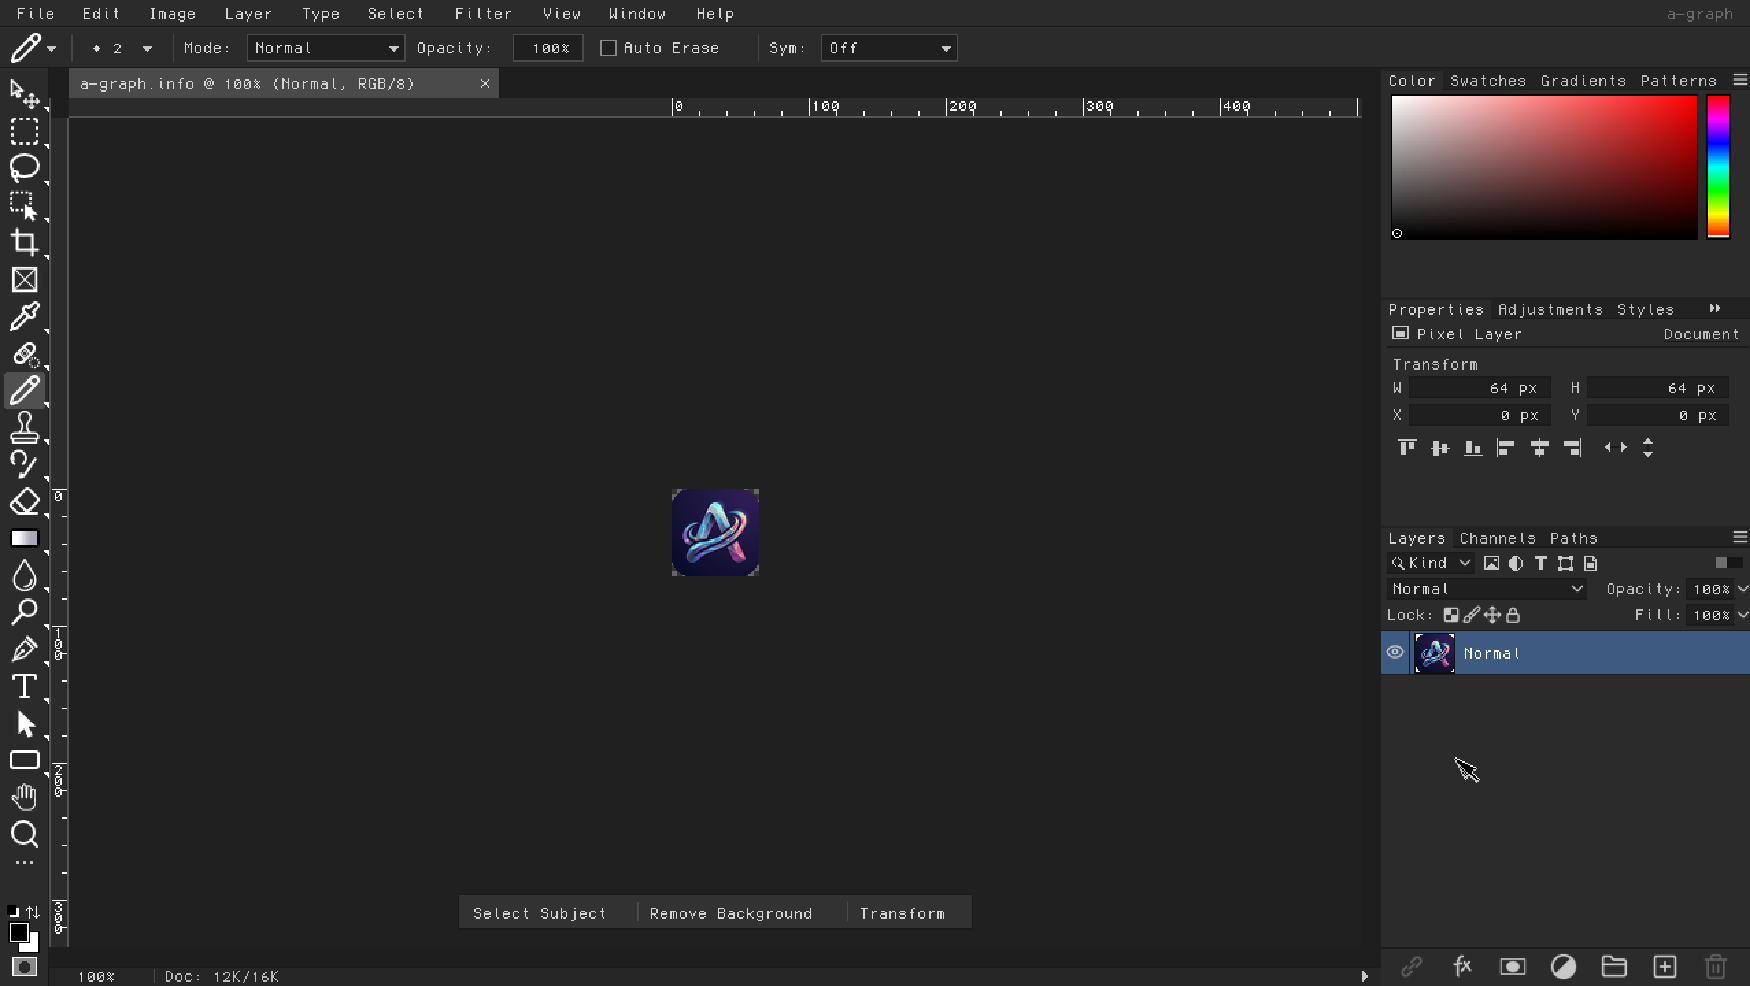This screenshot has height=986, width=1750.
Task: Select the Eyedropper tool
Action: (x=24, y=316)
